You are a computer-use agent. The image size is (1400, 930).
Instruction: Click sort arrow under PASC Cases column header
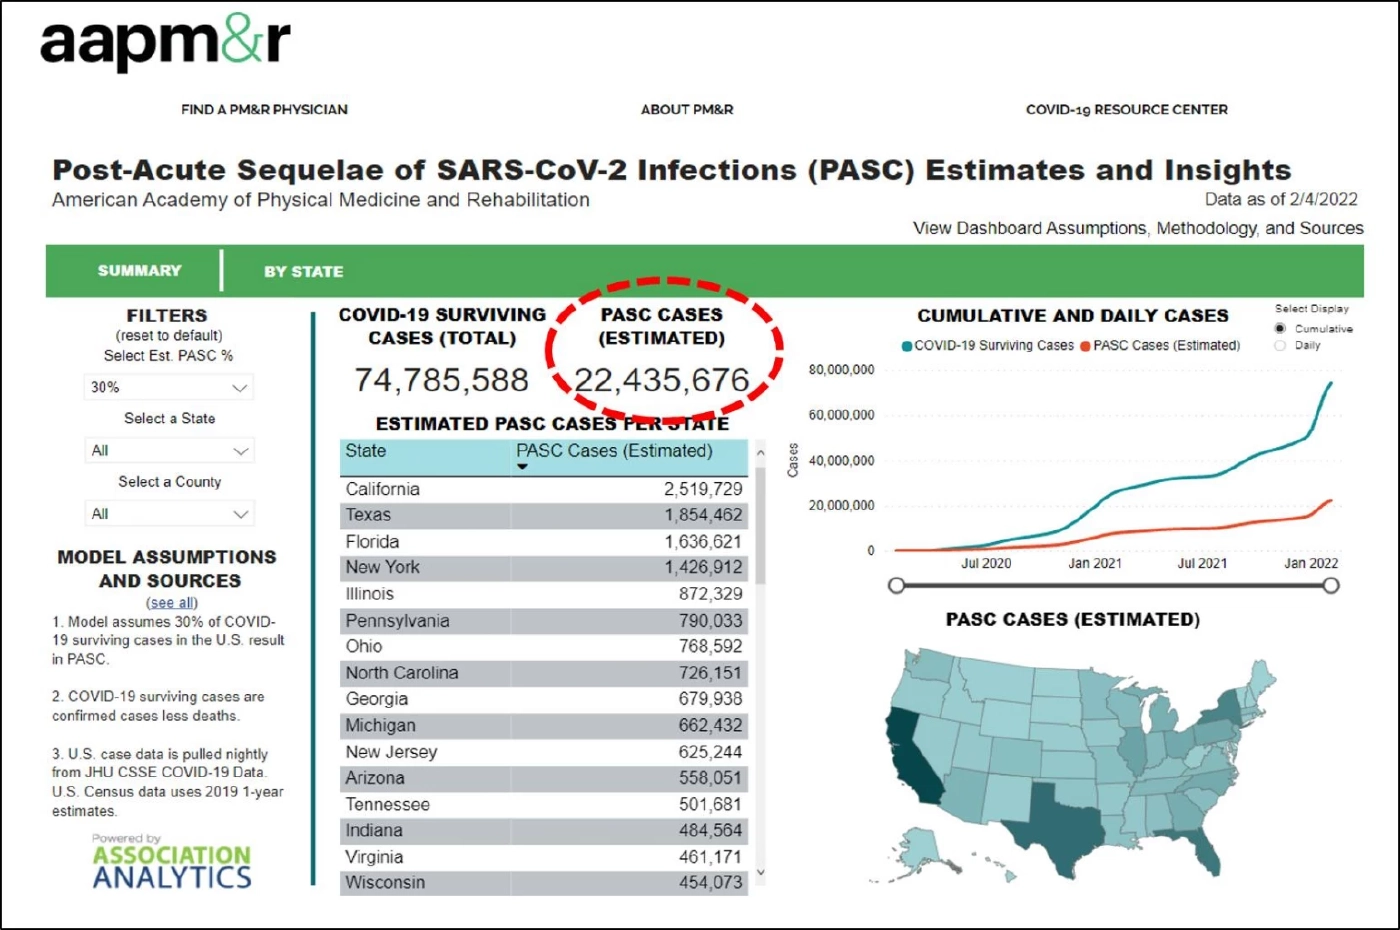[522, 467]
